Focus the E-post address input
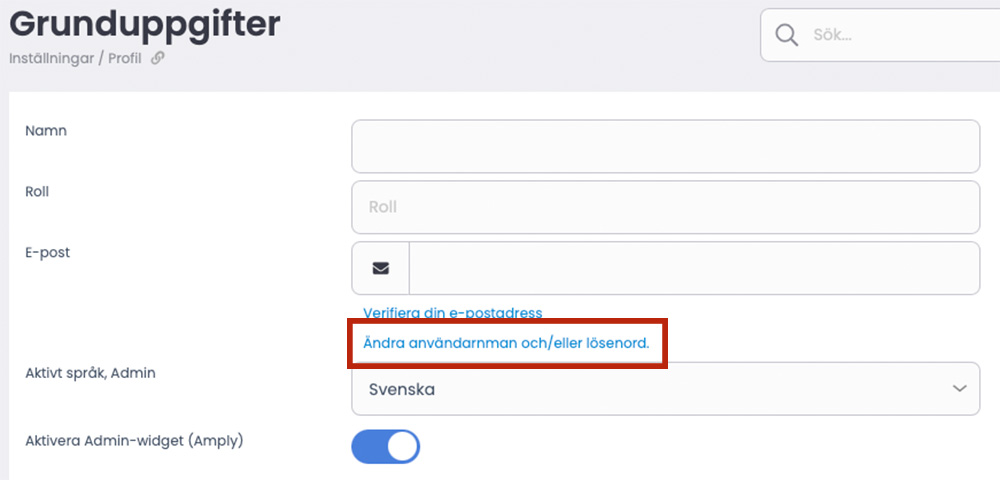1000x480 pixels. [693, 268]
